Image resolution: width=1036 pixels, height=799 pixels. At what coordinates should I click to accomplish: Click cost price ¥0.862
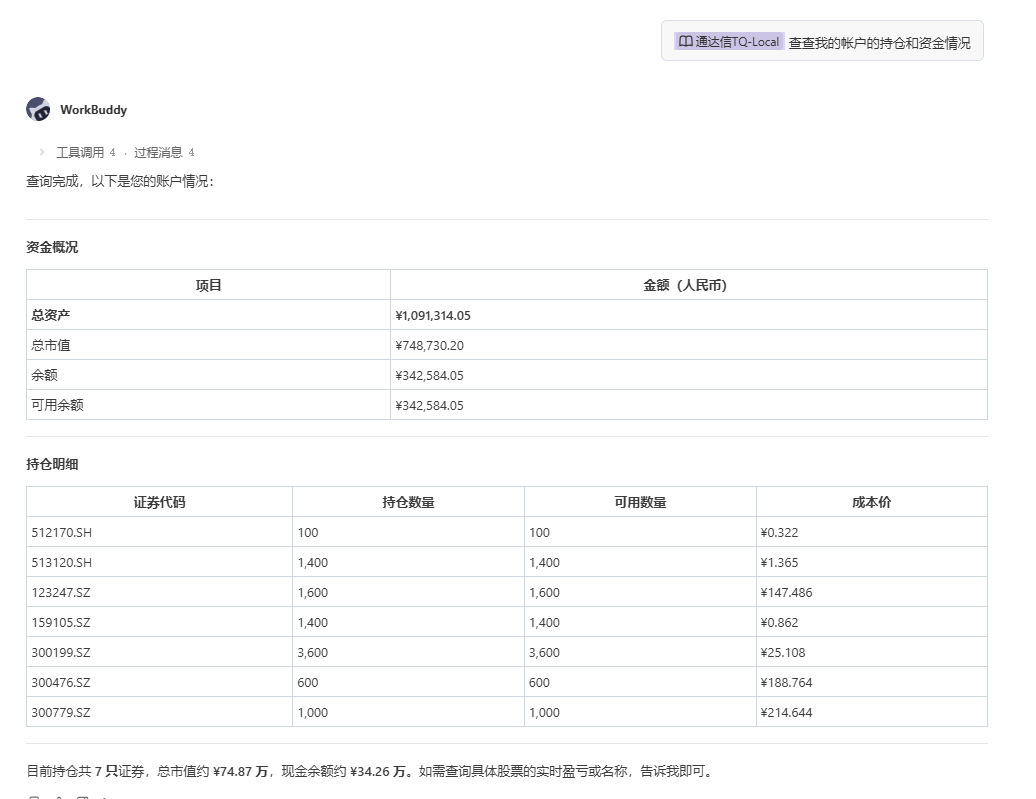[x=779, y=623]
